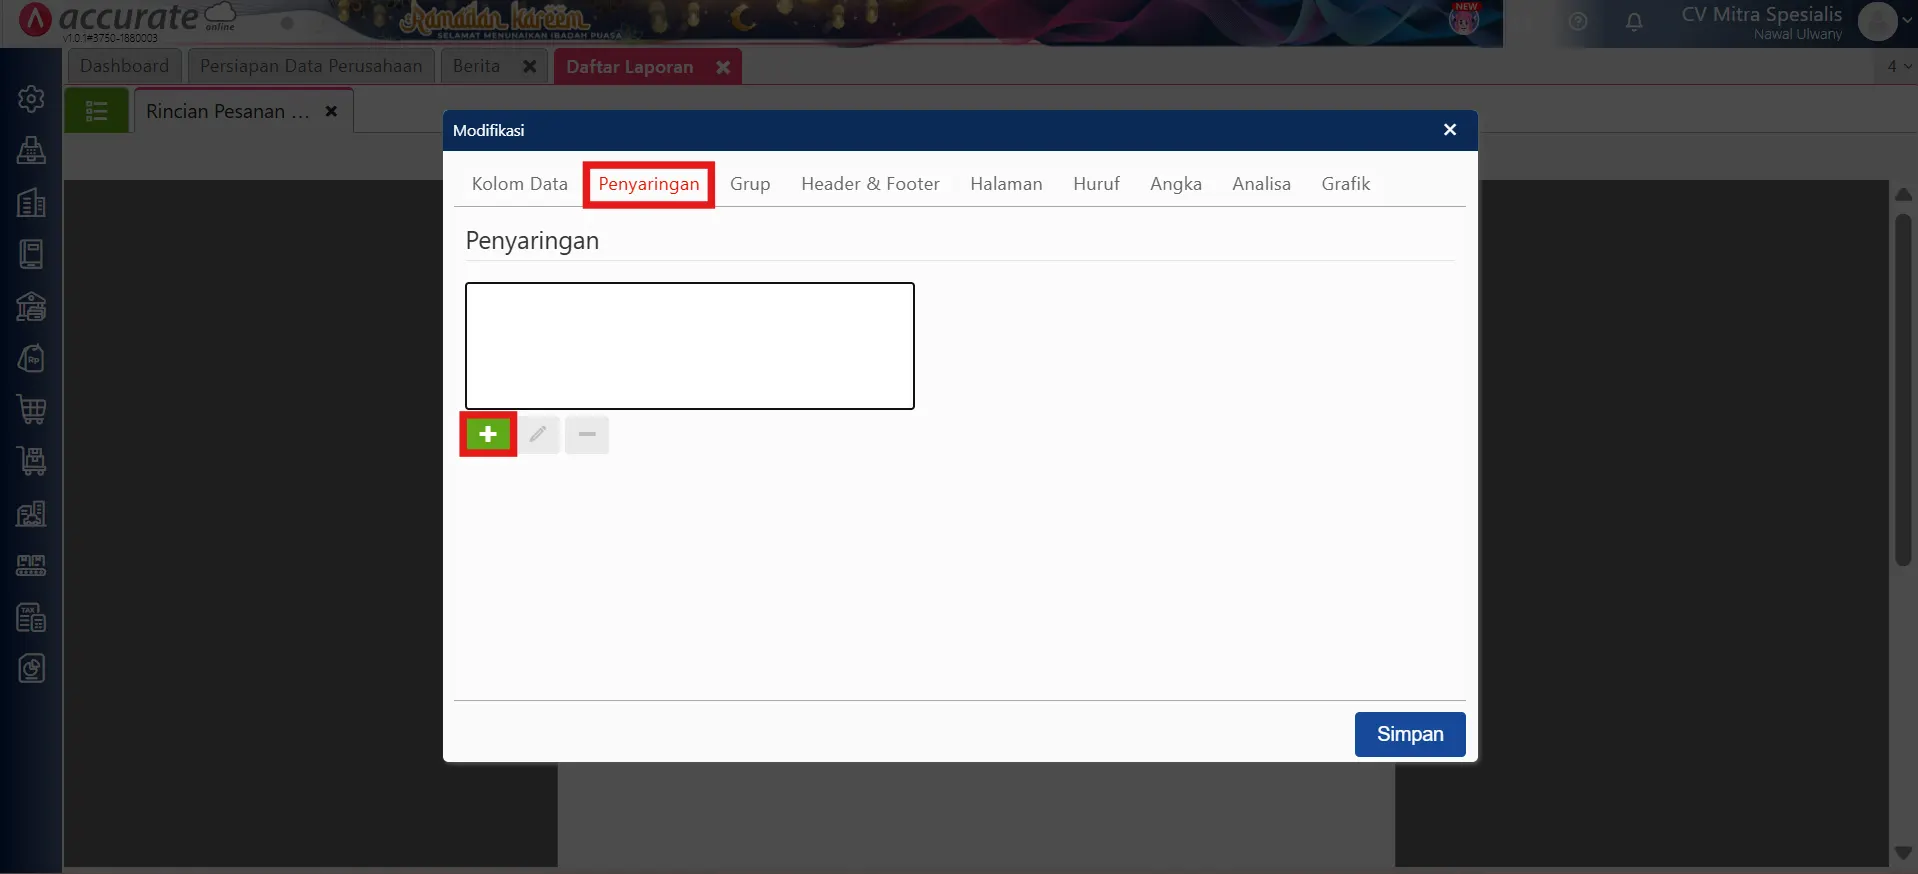Open the stamp module sidebar icon

(31, 151)
